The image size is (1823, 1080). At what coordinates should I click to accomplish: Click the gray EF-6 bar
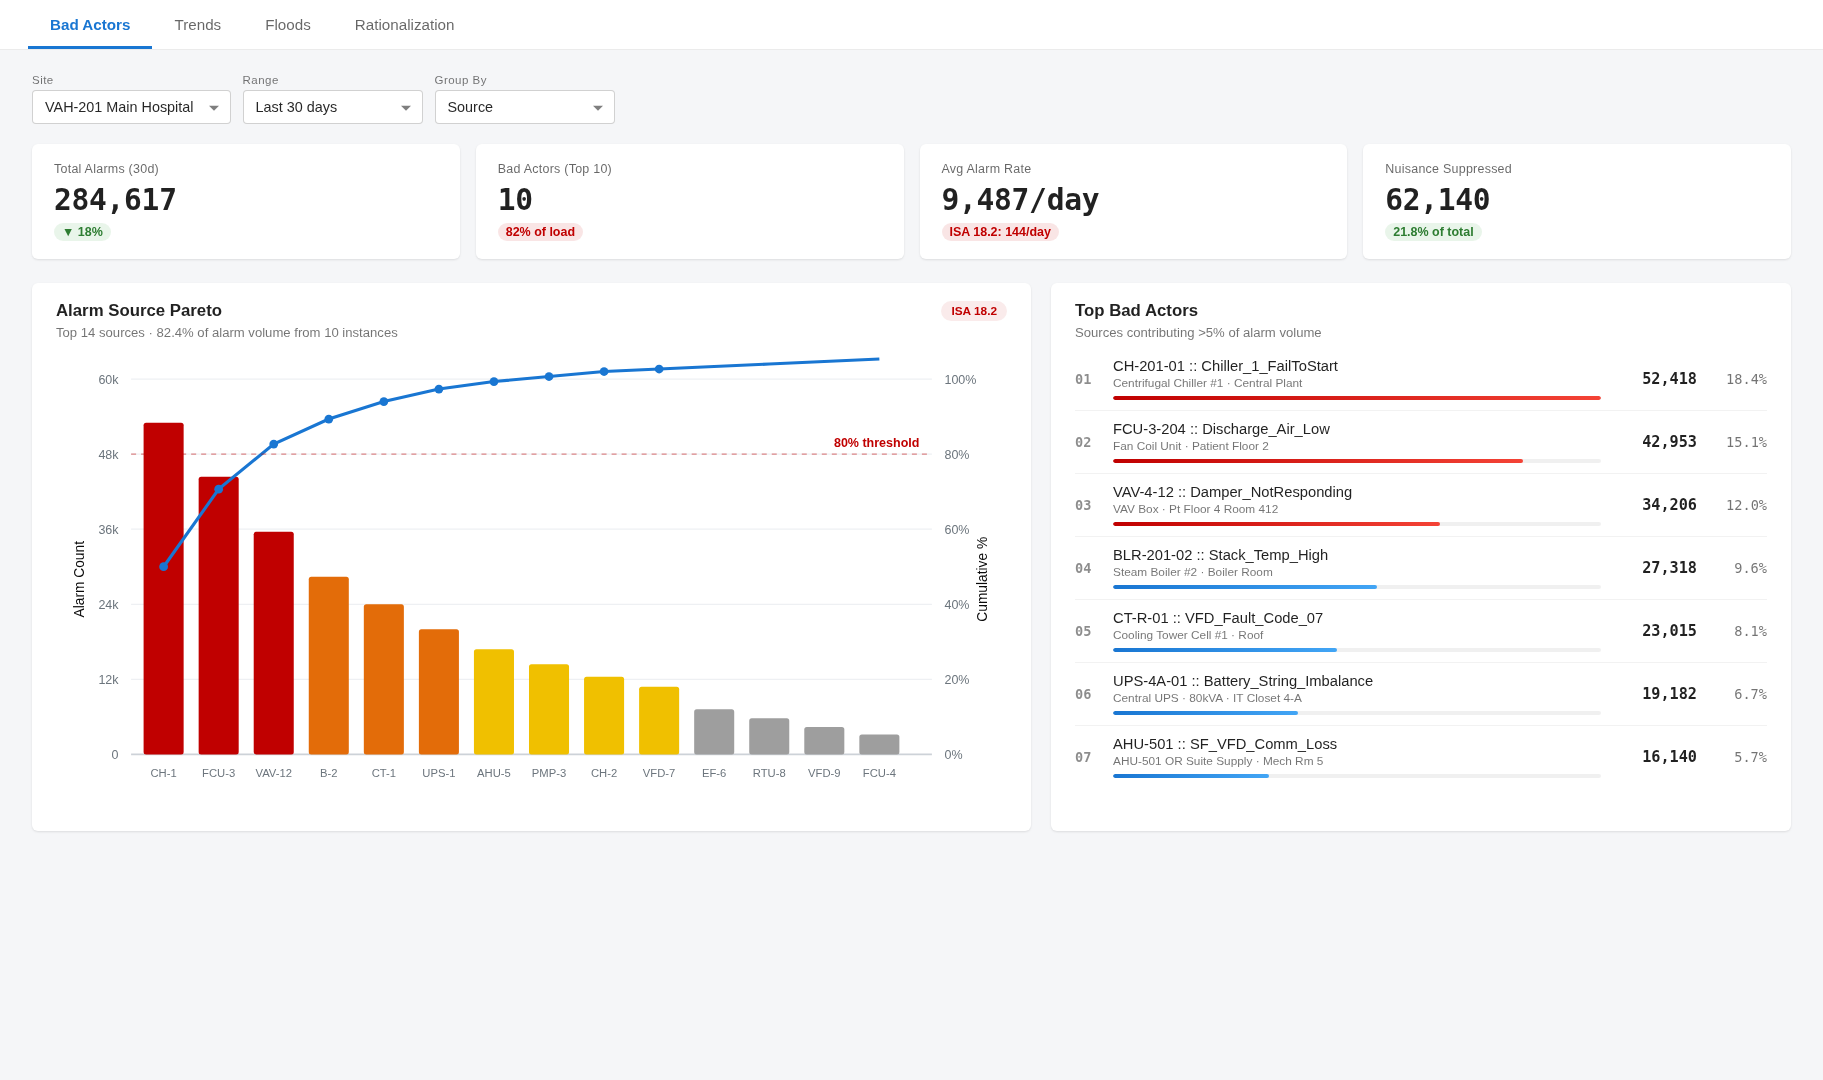[714, 732]
